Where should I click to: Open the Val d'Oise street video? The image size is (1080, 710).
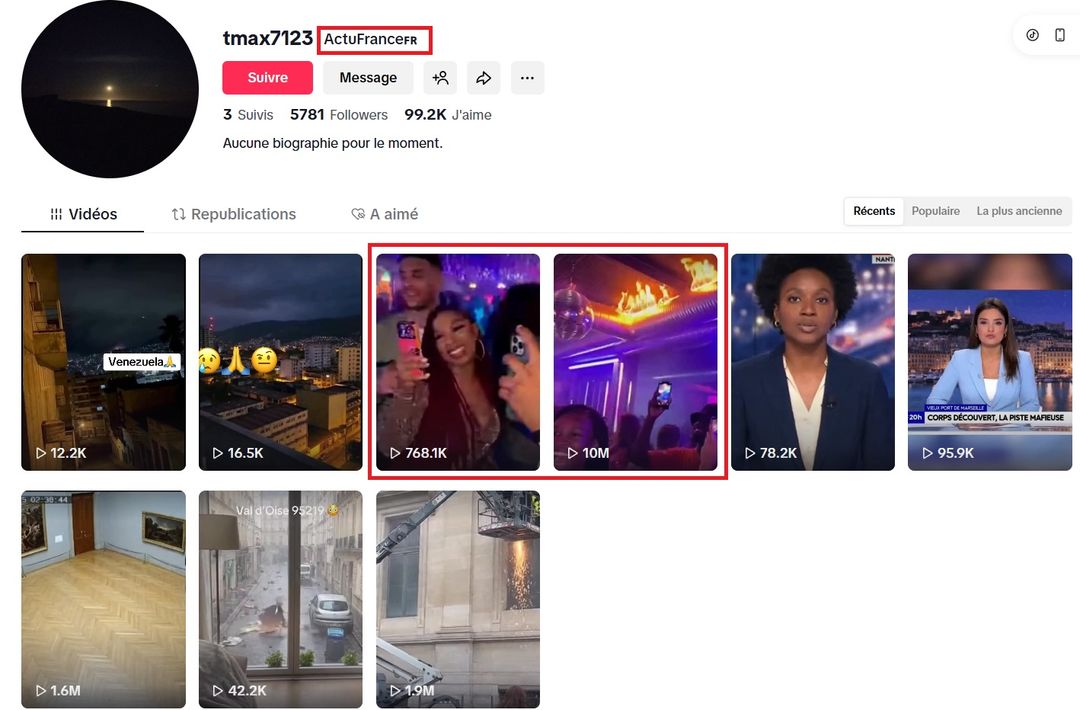[x=281, y=599]
